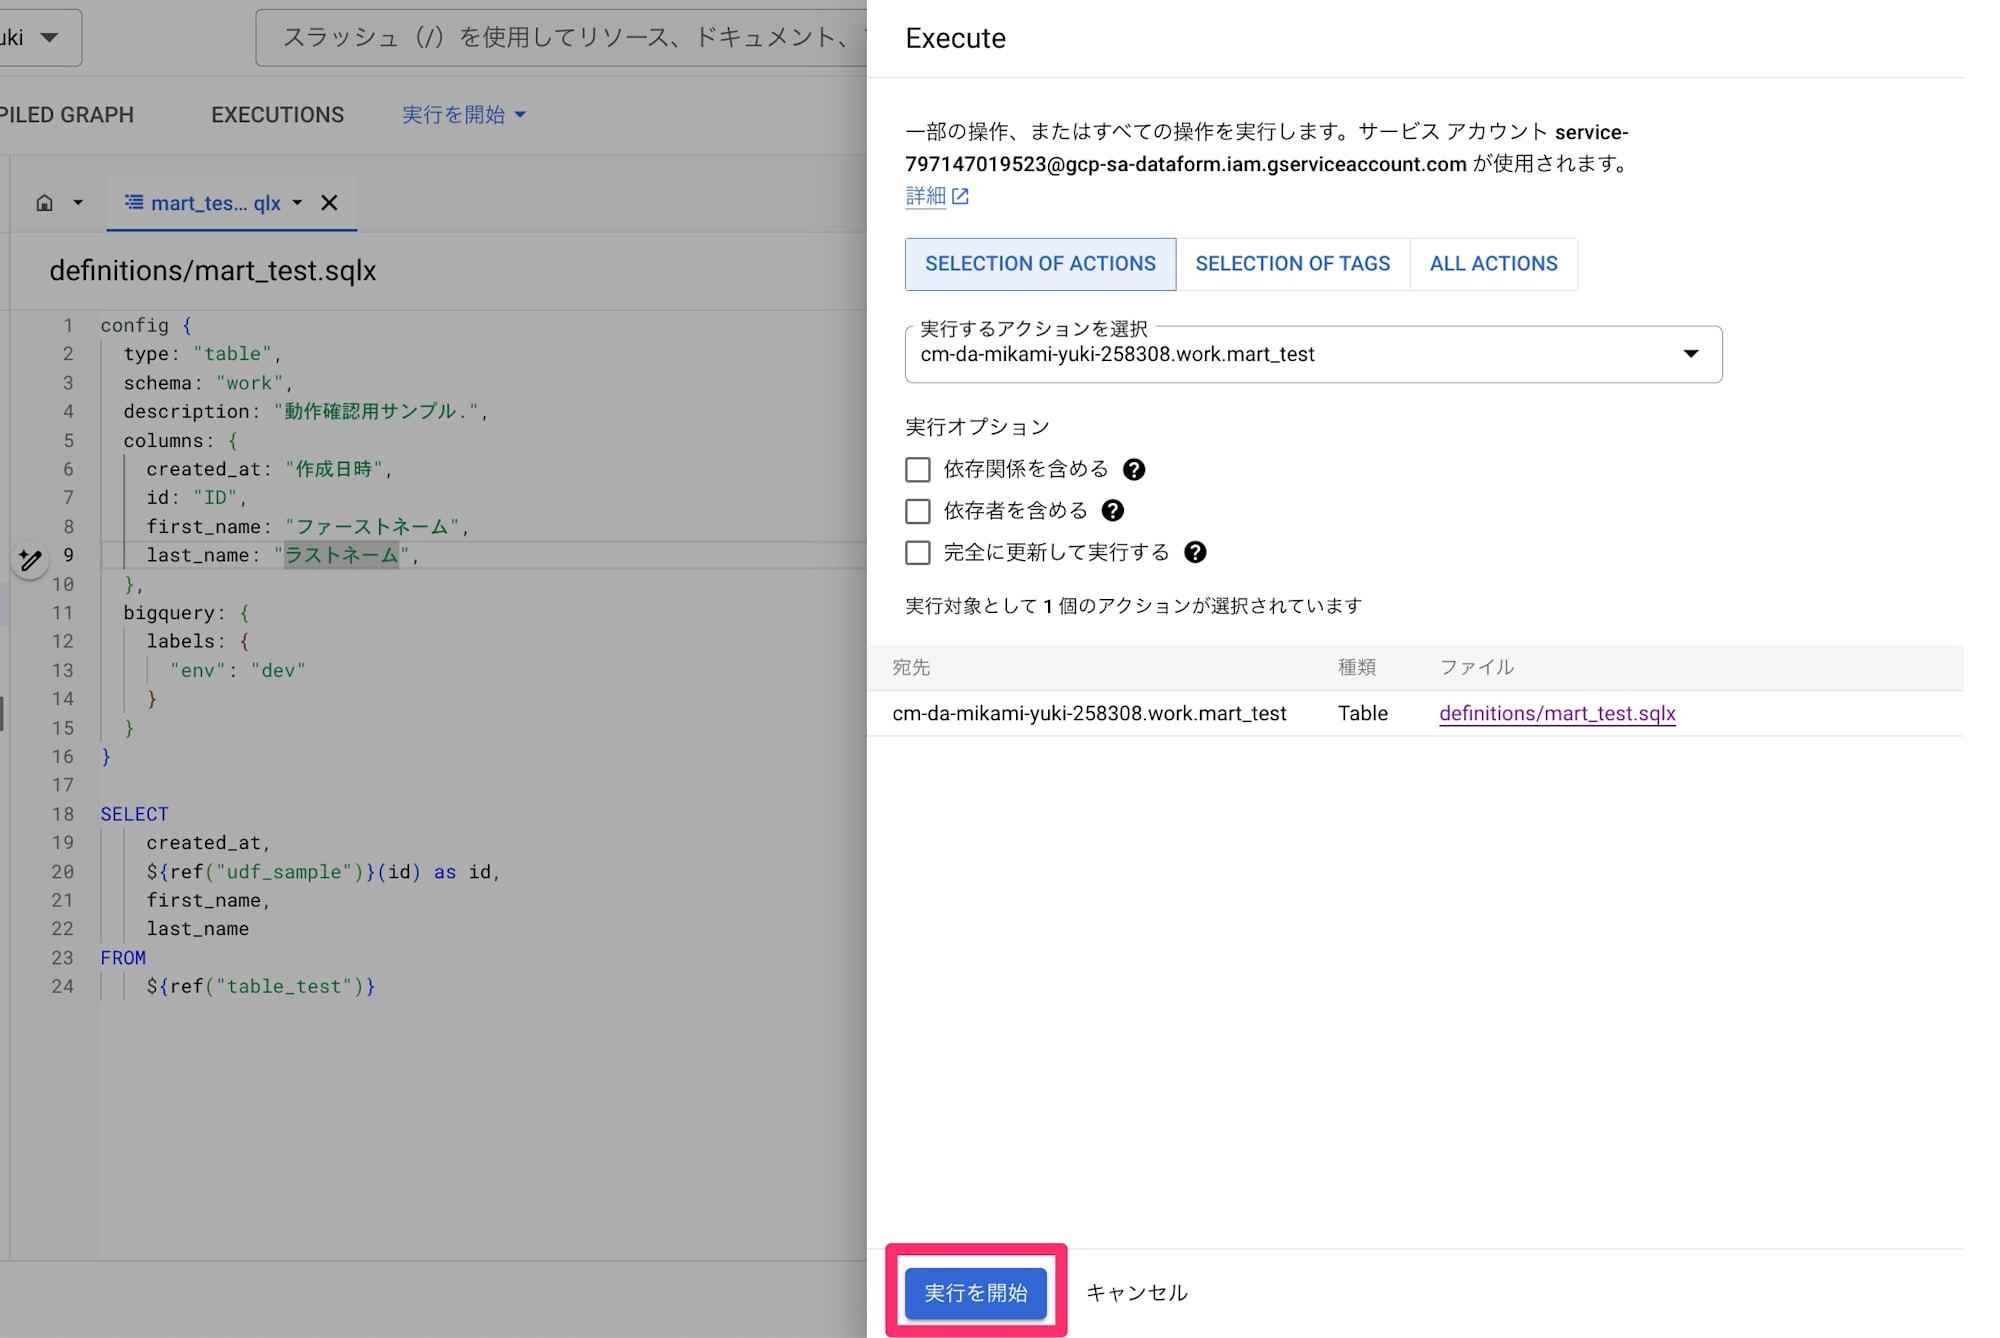Open the project selector dropdown at top left
This screenshot has width=2000, height=1338.
tap(40, 38)
